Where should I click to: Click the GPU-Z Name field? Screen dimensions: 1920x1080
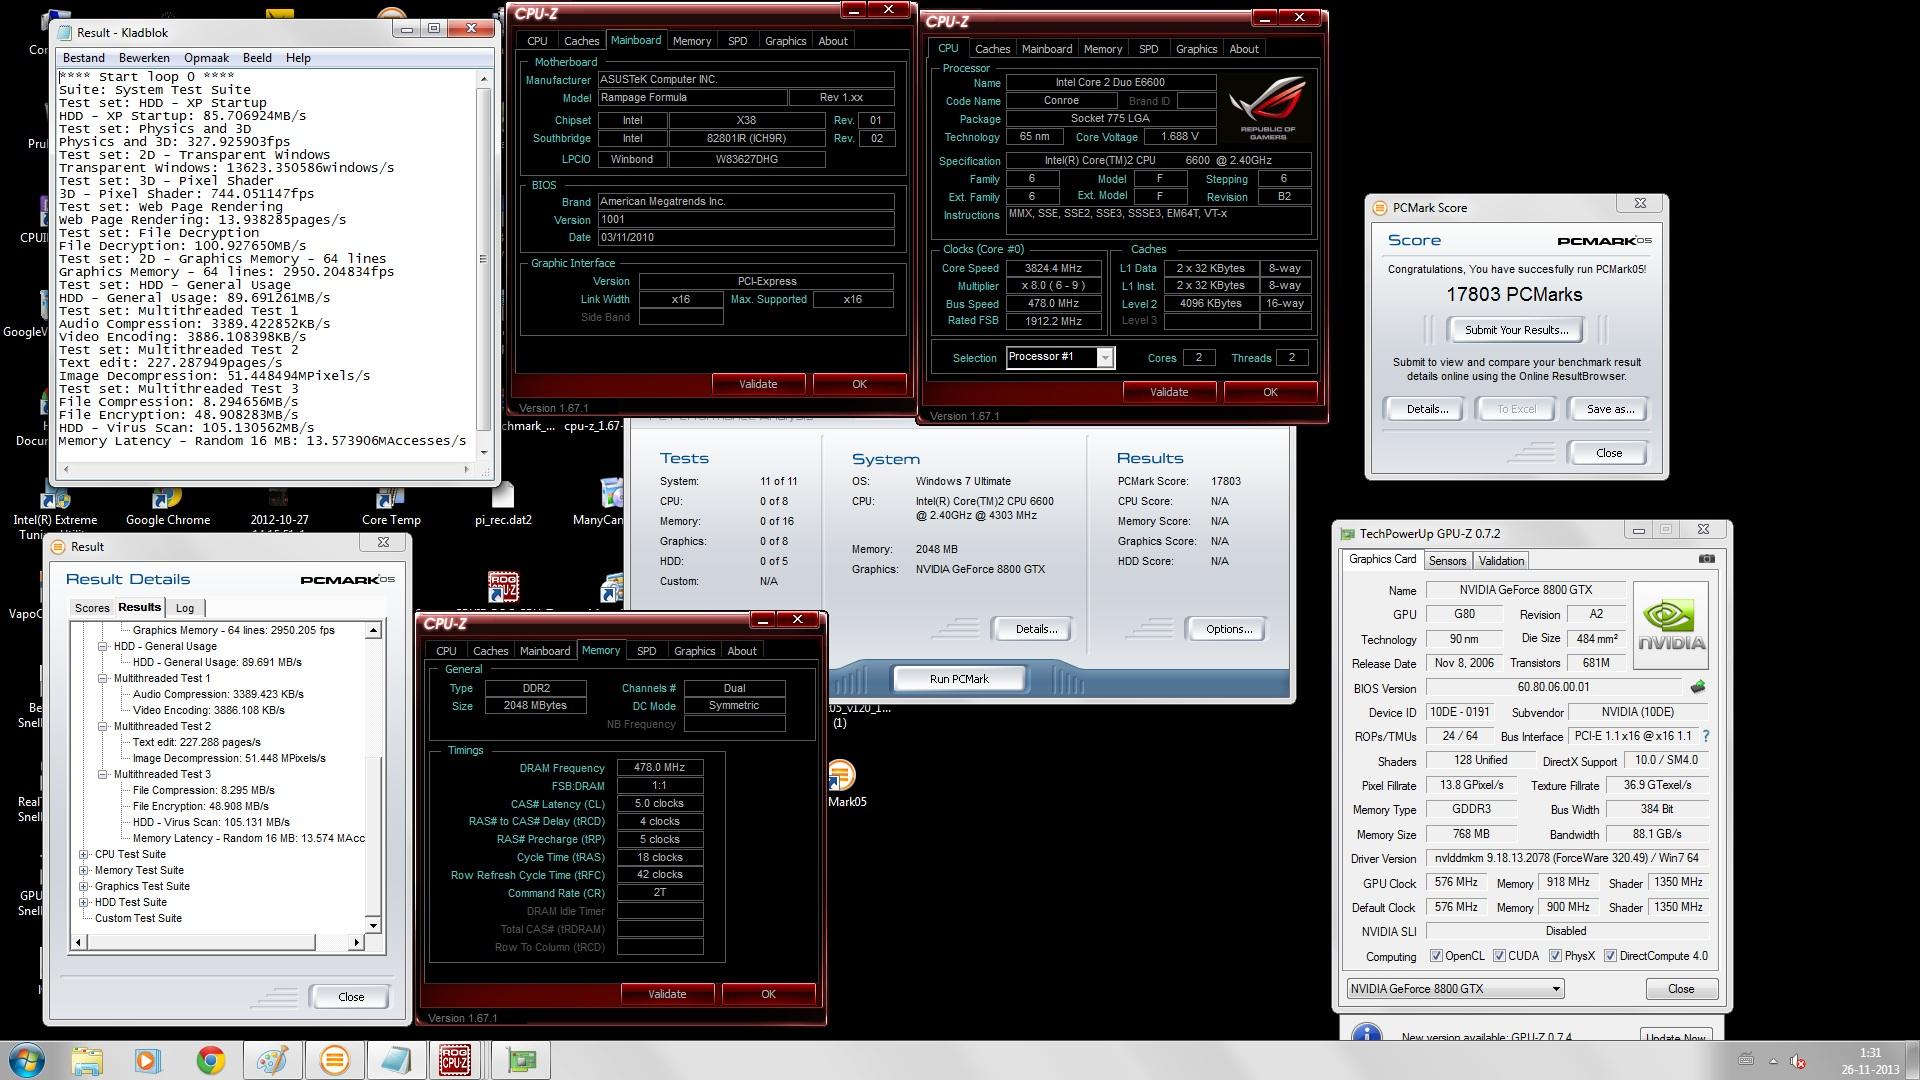tap(1526, 590)
